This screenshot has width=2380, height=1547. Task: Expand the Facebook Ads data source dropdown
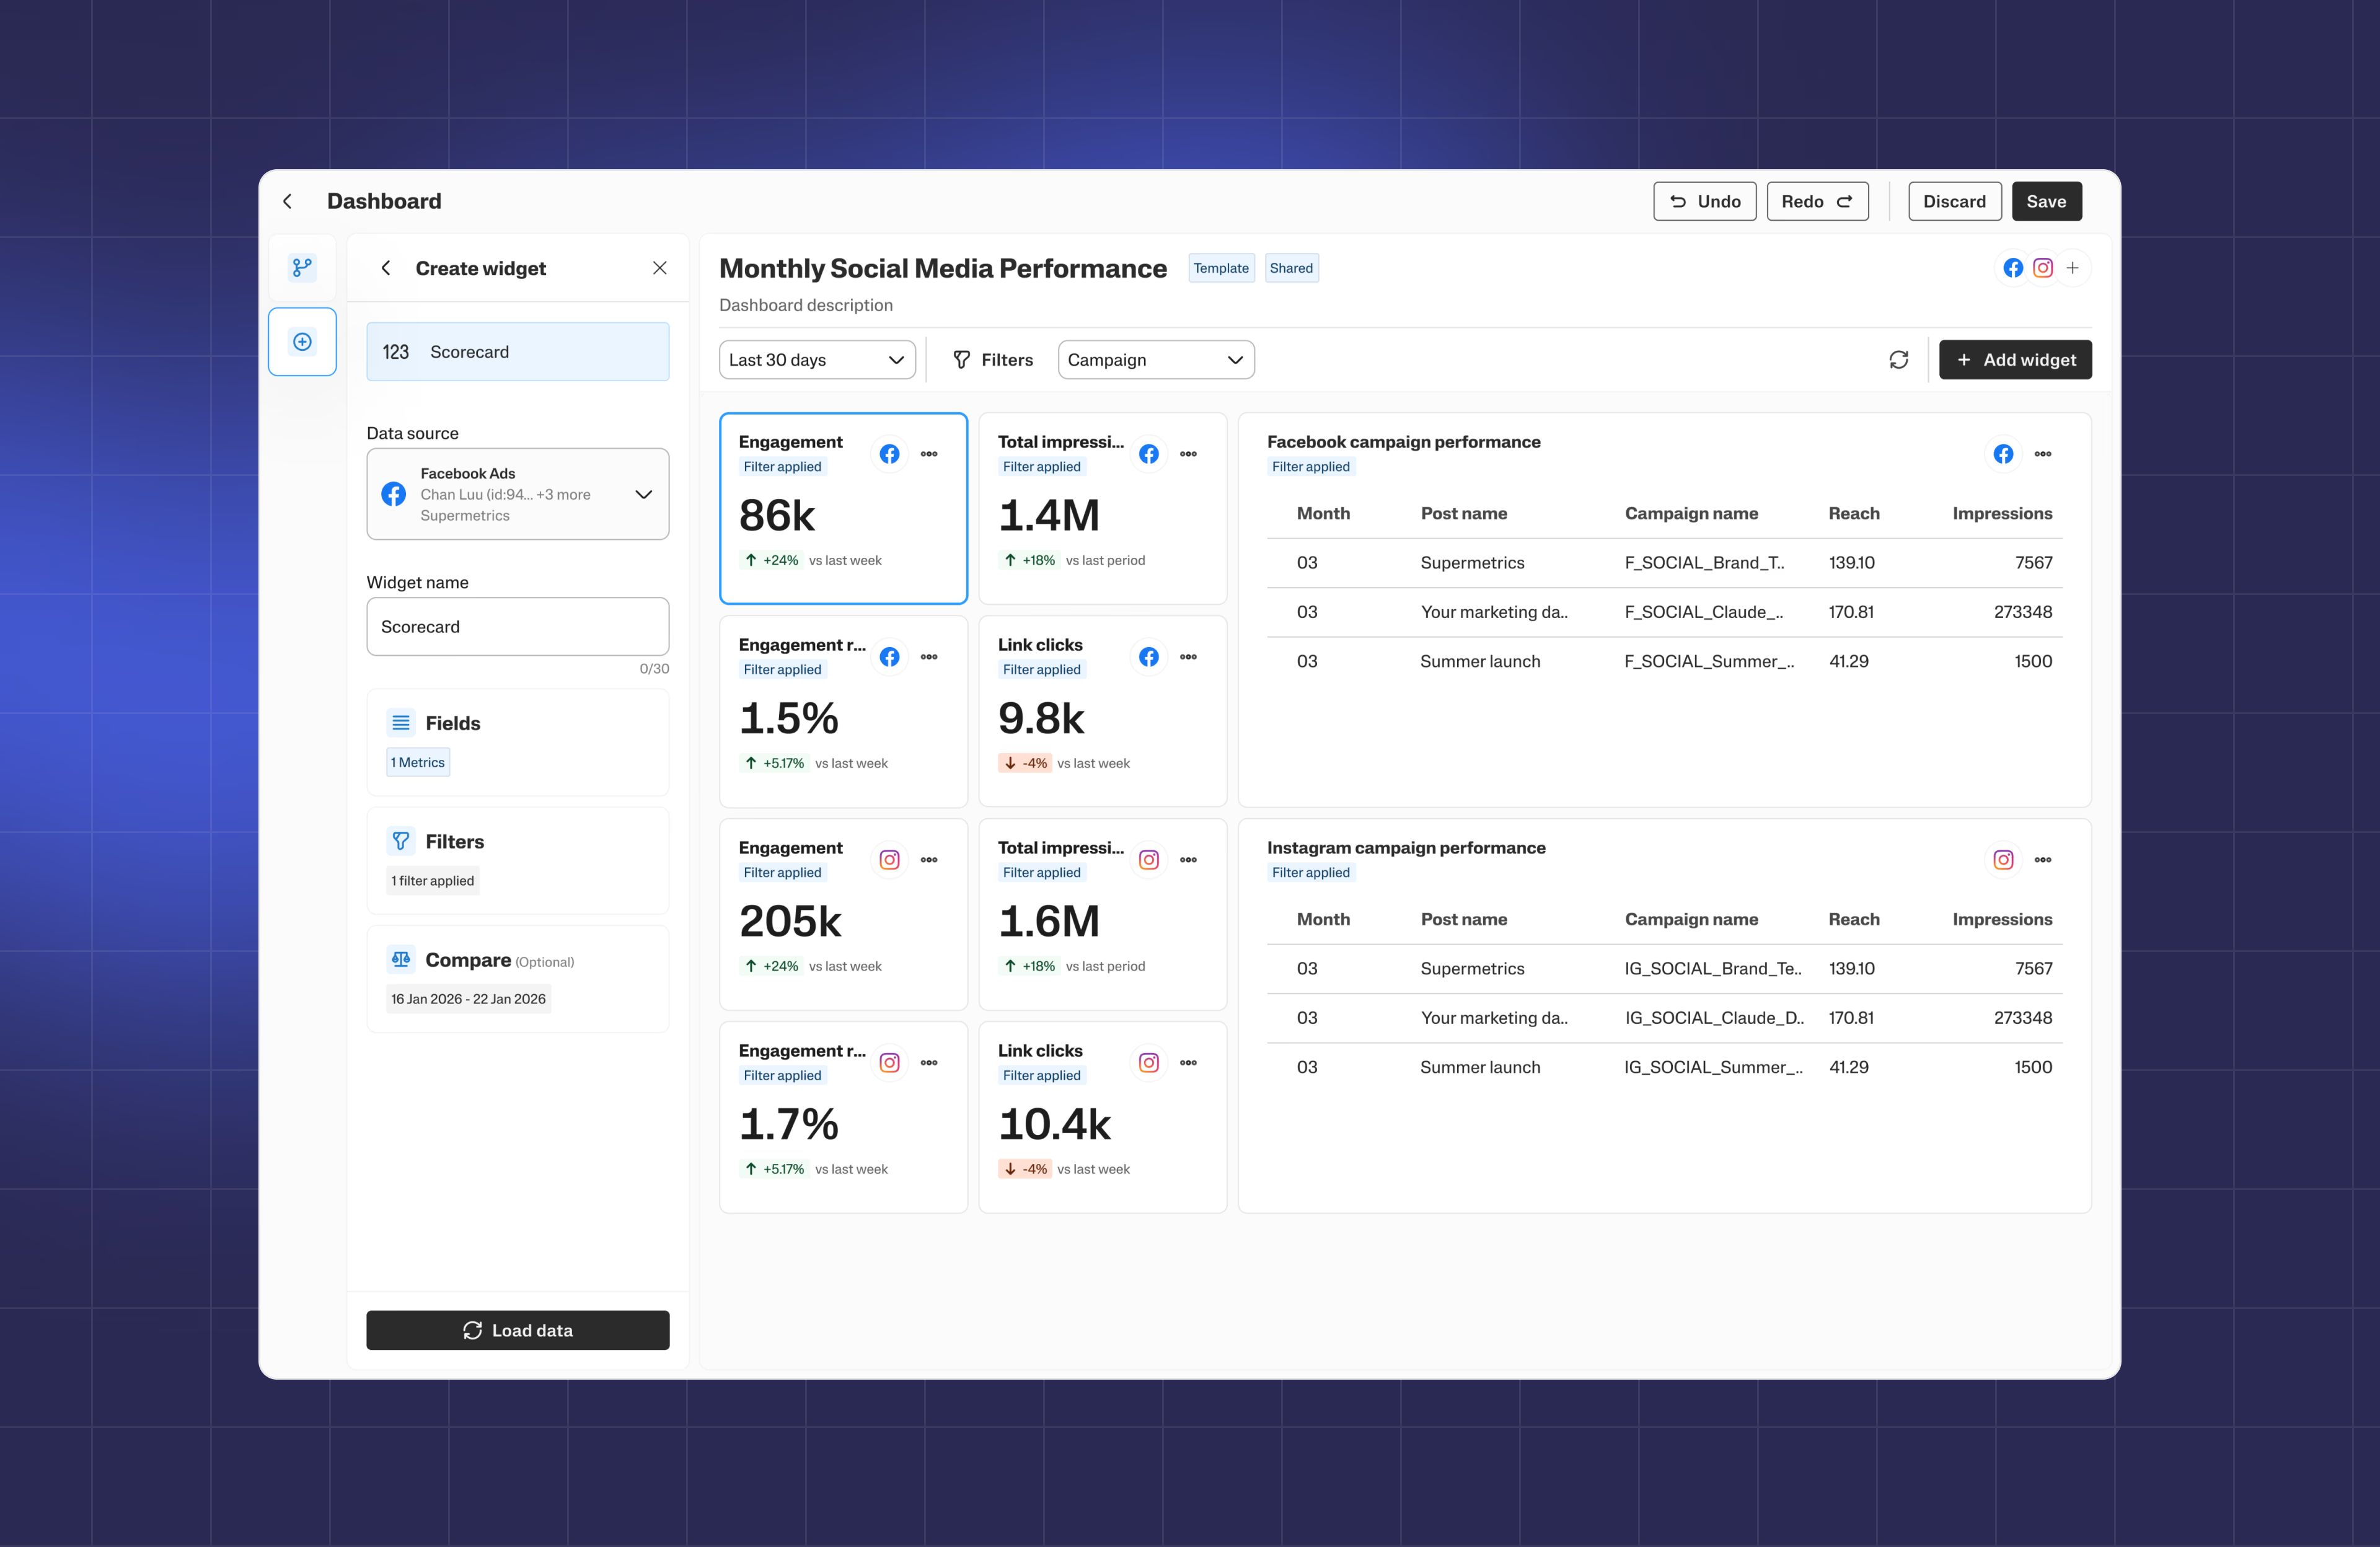pos(518,494)
